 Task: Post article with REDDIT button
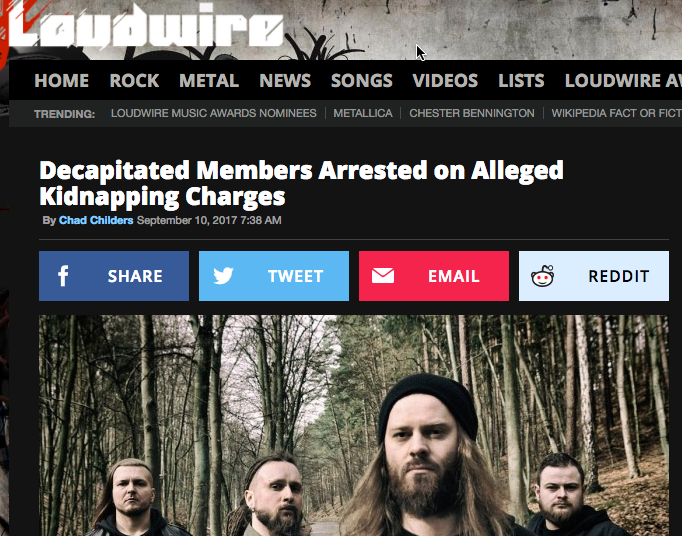(594, 276)
